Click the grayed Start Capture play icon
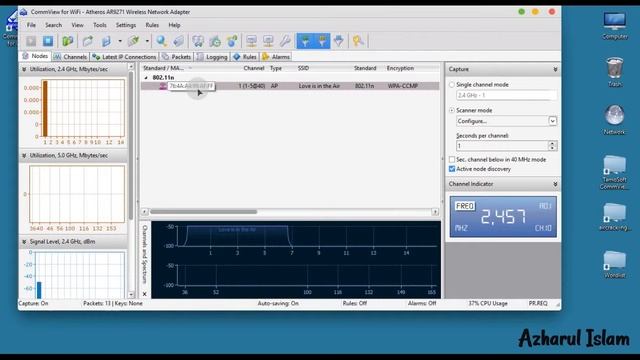The height and width of the screenshot is (360, 640). tap(31, 41)
